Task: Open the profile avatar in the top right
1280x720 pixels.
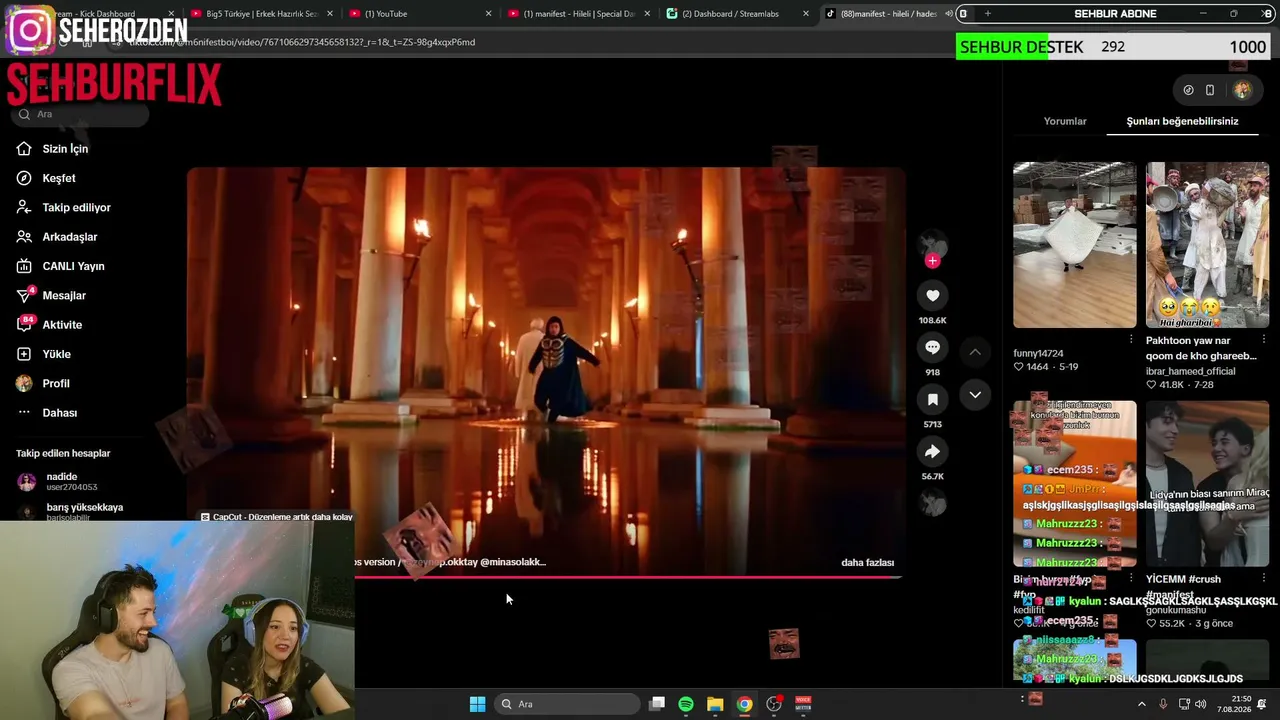Action: [x=1242, y=90]
